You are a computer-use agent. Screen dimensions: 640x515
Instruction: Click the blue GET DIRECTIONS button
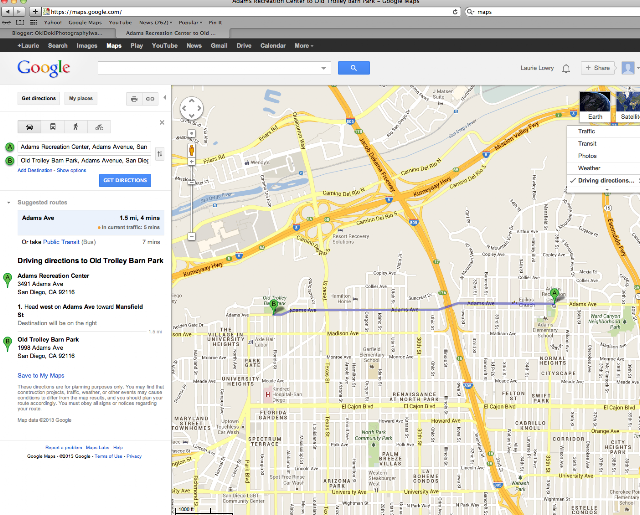click(125, 180)
